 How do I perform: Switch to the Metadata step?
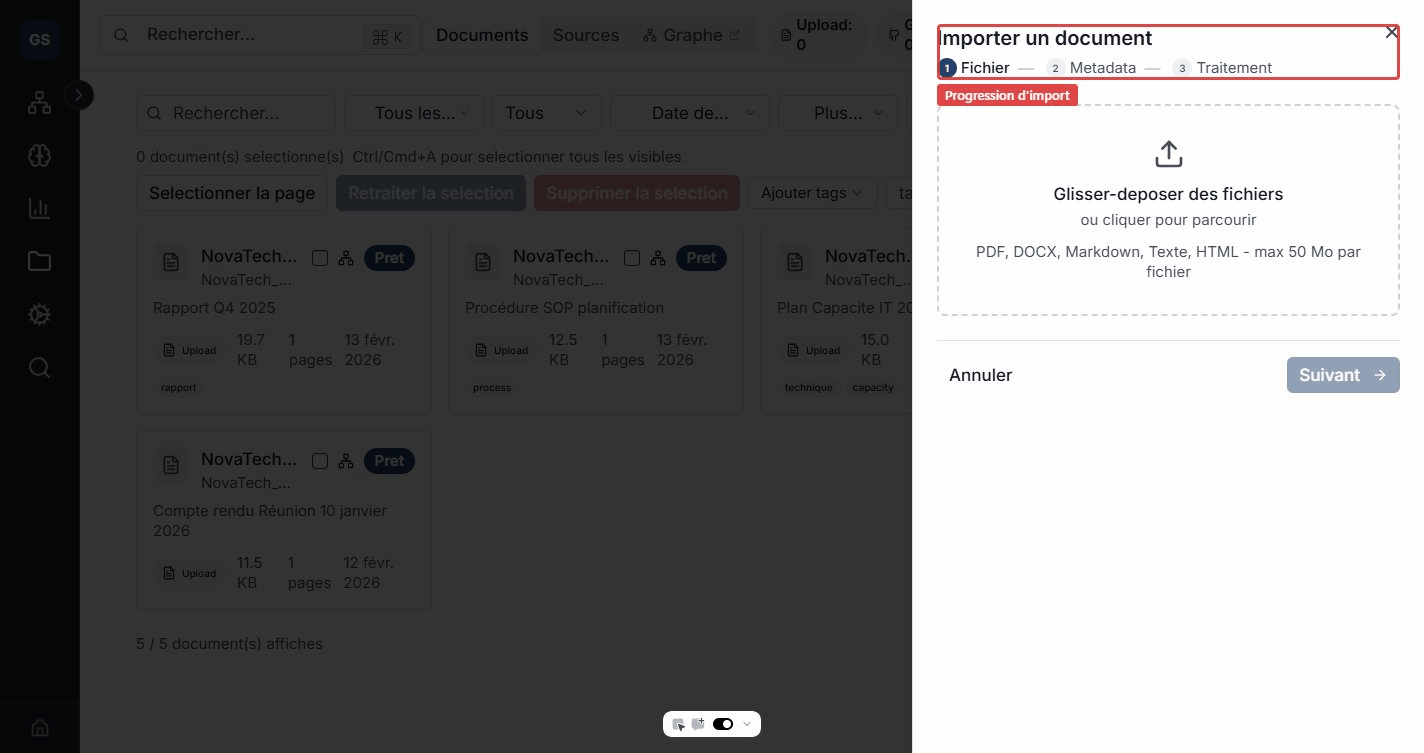point(1102,68)
